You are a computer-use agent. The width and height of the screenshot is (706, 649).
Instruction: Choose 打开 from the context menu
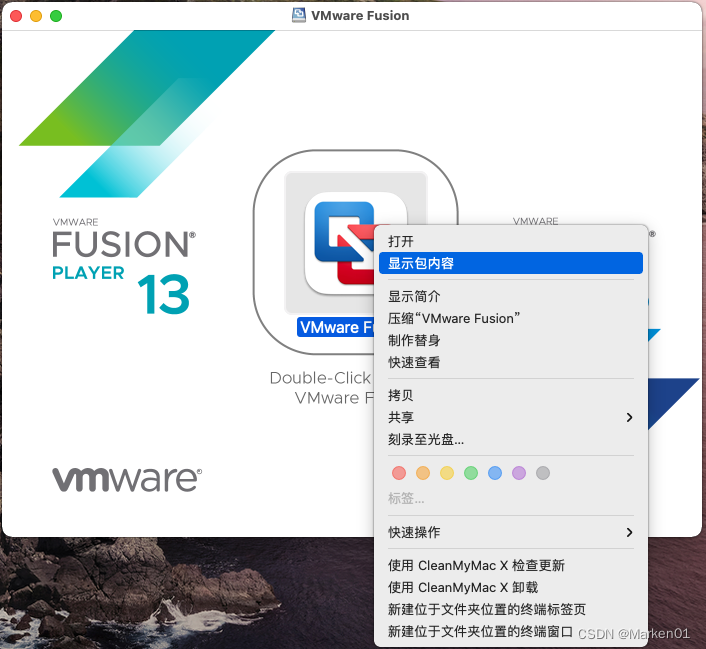[511, 241]
